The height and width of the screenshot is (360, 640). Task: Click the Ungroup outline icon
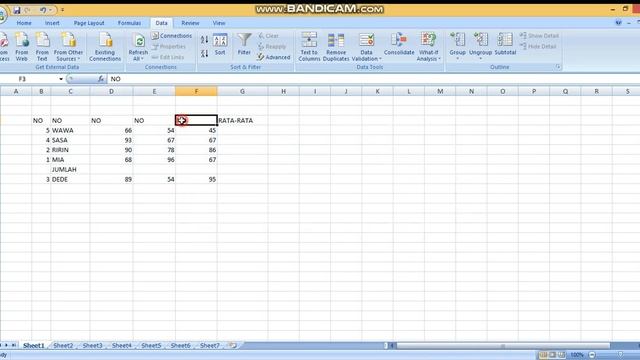480,40
